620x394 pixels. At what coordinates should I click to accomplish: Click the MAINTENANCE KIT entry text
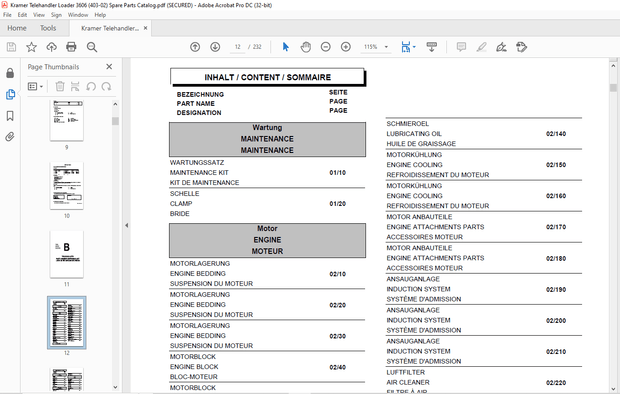coord(199,172)
